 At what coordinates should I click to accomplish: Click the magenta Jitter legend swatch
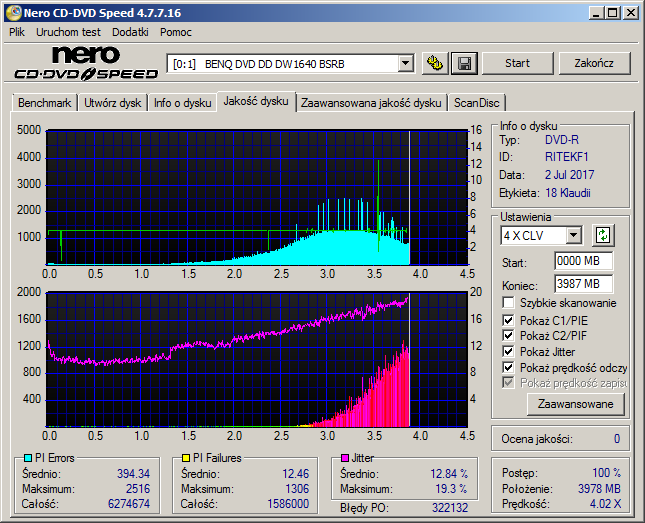tap(345, 458)
